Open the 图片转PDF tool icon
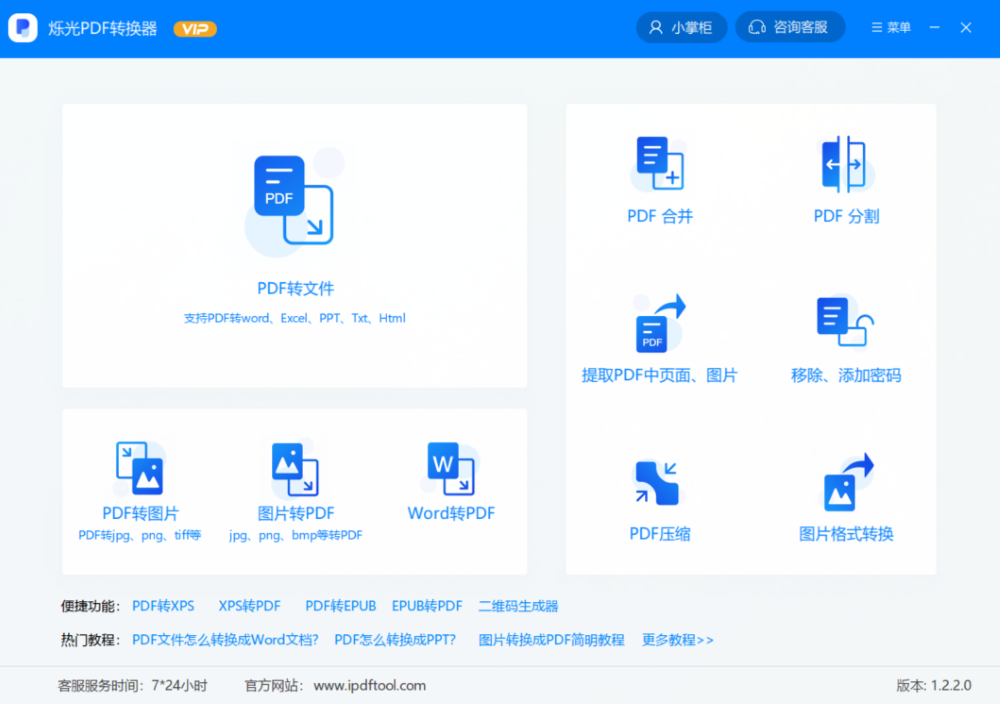The image size is (1000, 704). point(295,468)
